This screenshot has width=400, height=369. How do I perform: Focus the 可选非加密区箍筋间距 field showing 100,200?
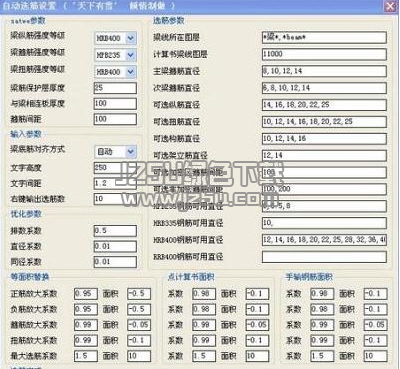[324, 189]
